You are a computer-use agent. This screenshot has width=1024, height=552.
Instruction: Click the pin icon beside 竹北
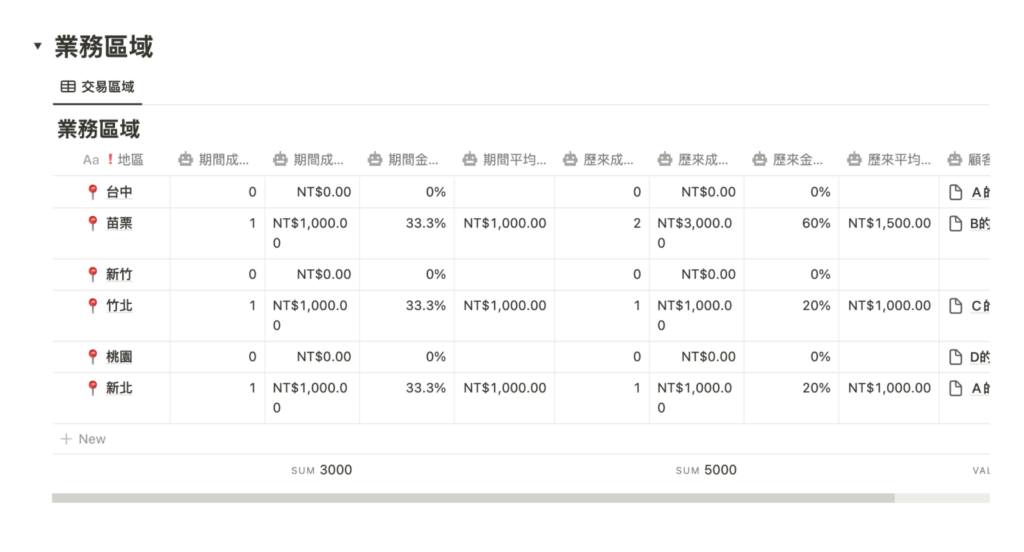click(x=94, y=306)
